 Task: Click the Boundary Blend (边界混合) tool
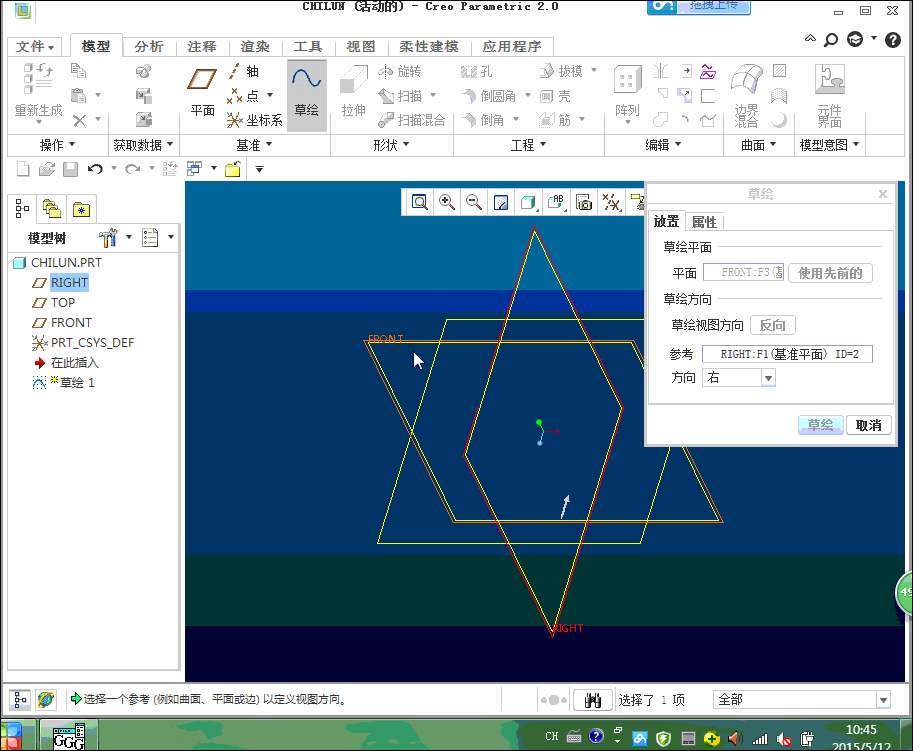click(x=746, y=95)
